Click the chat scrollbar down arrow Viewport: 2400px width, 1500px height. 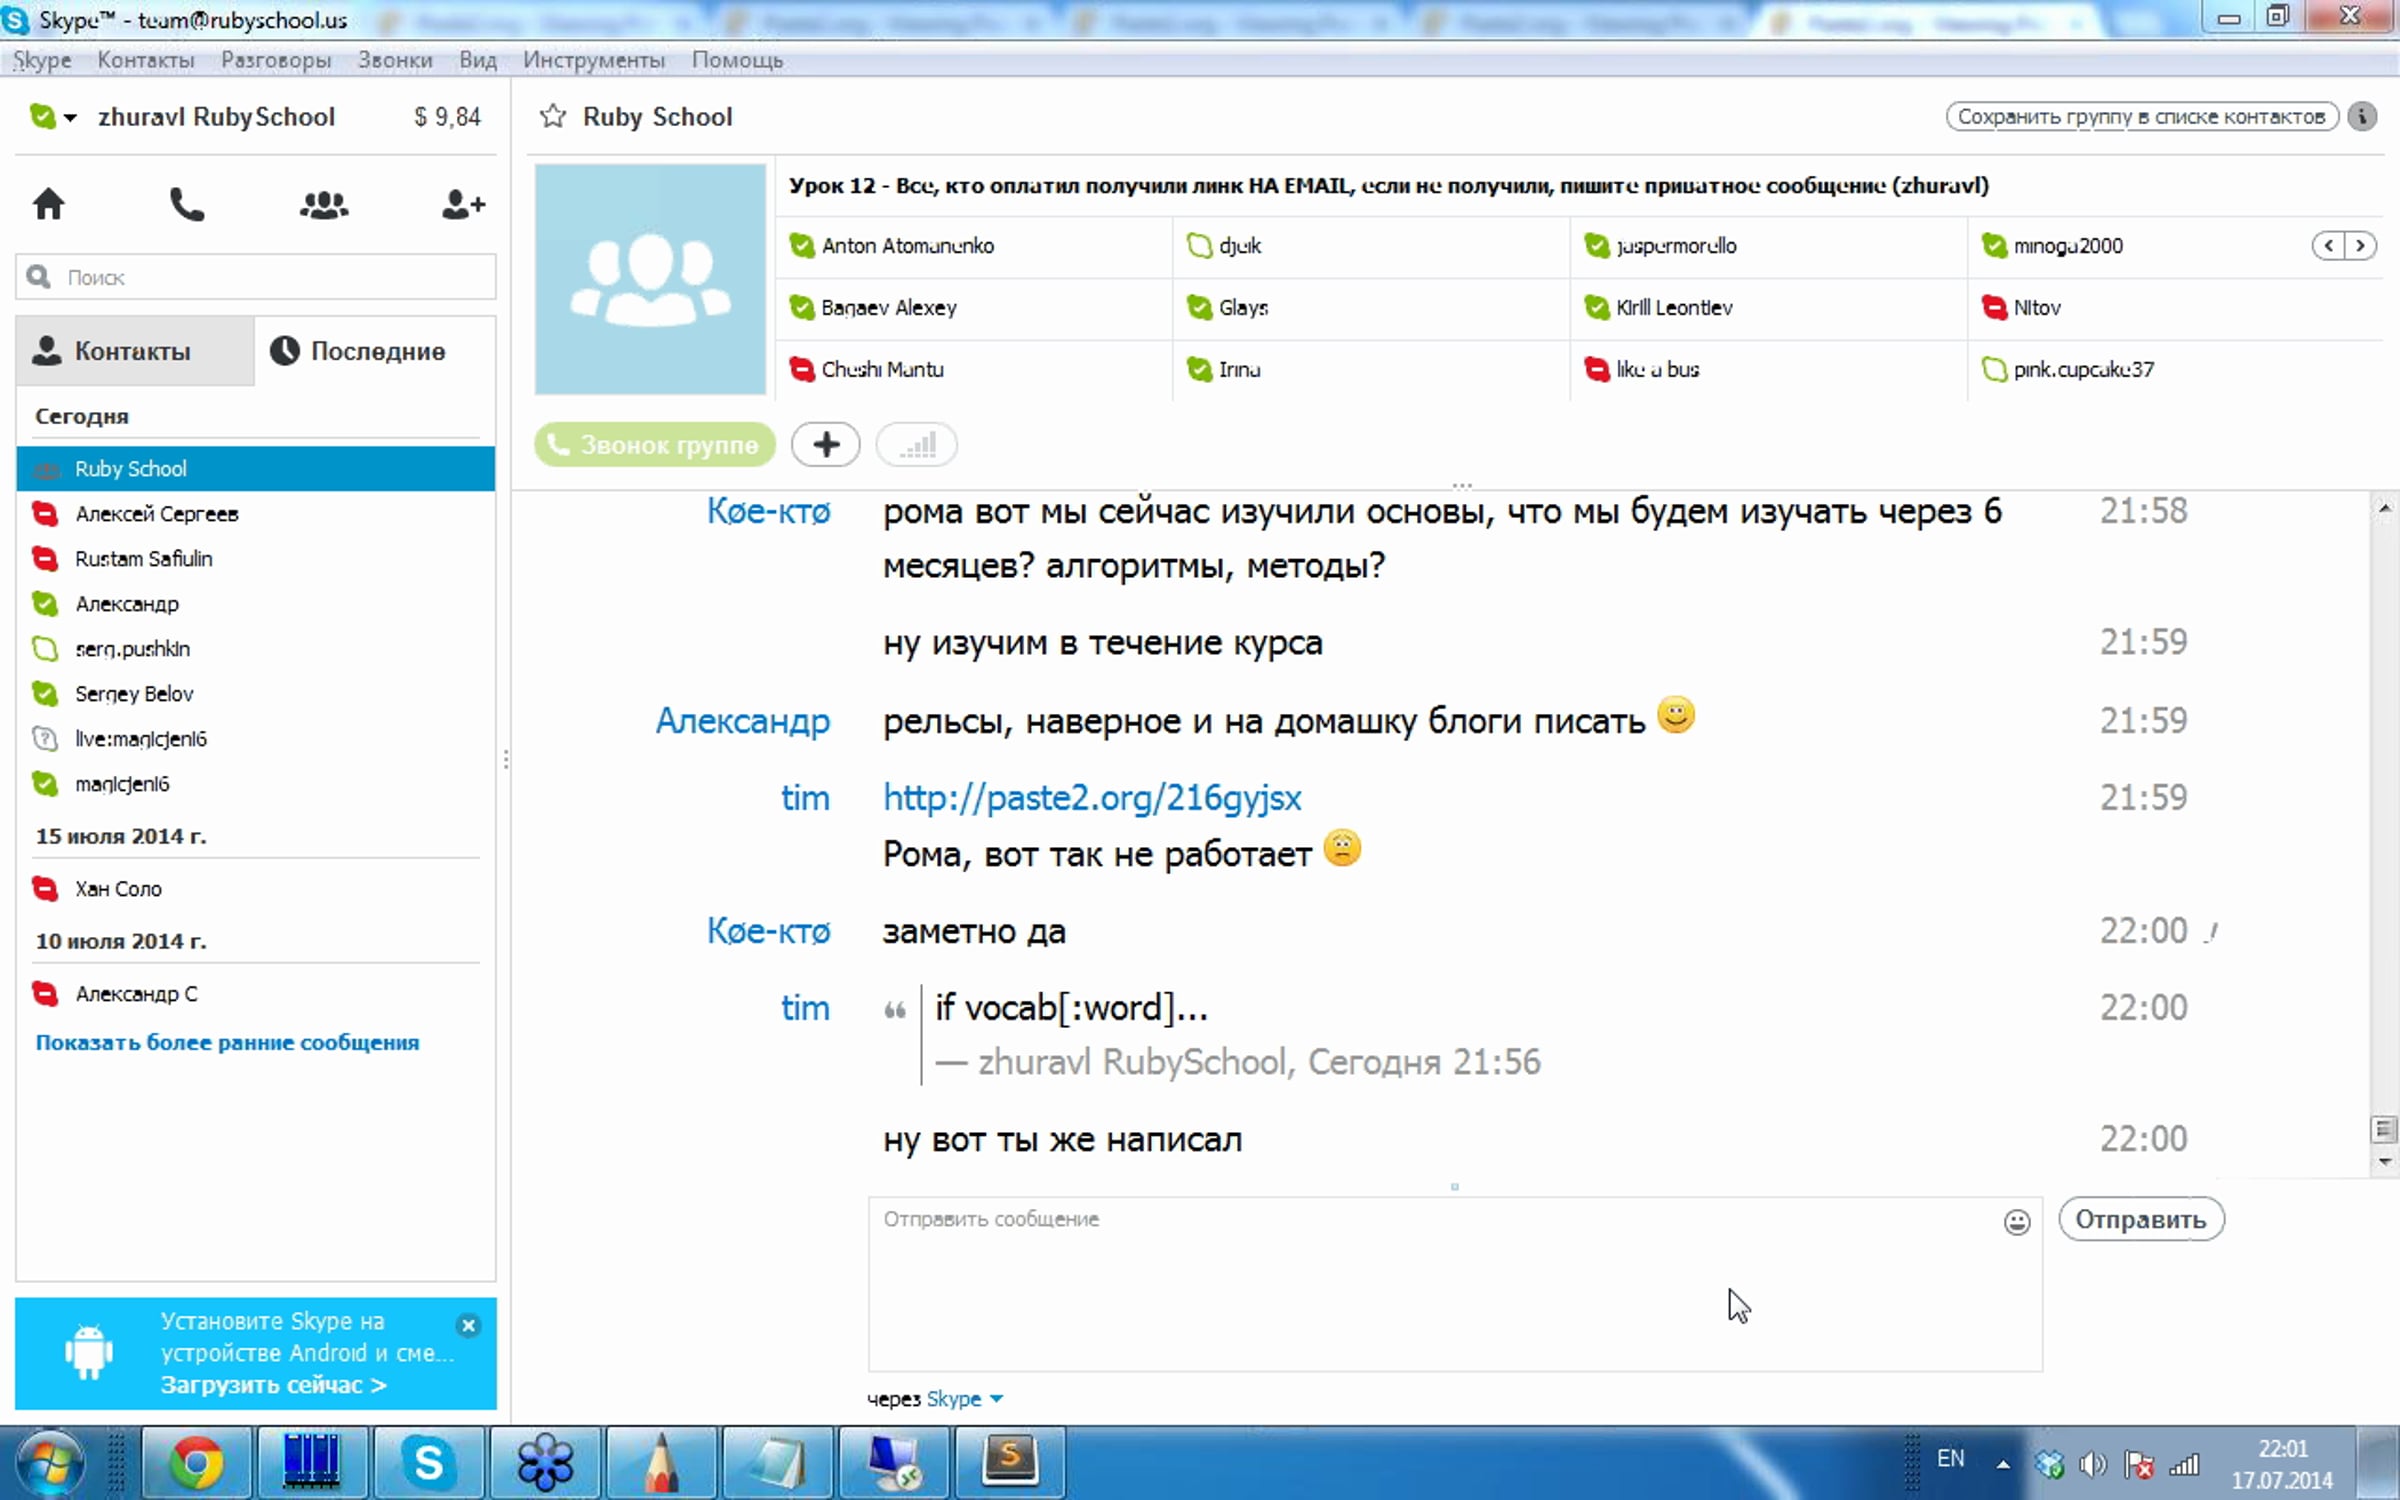tap(2385, 1162)
